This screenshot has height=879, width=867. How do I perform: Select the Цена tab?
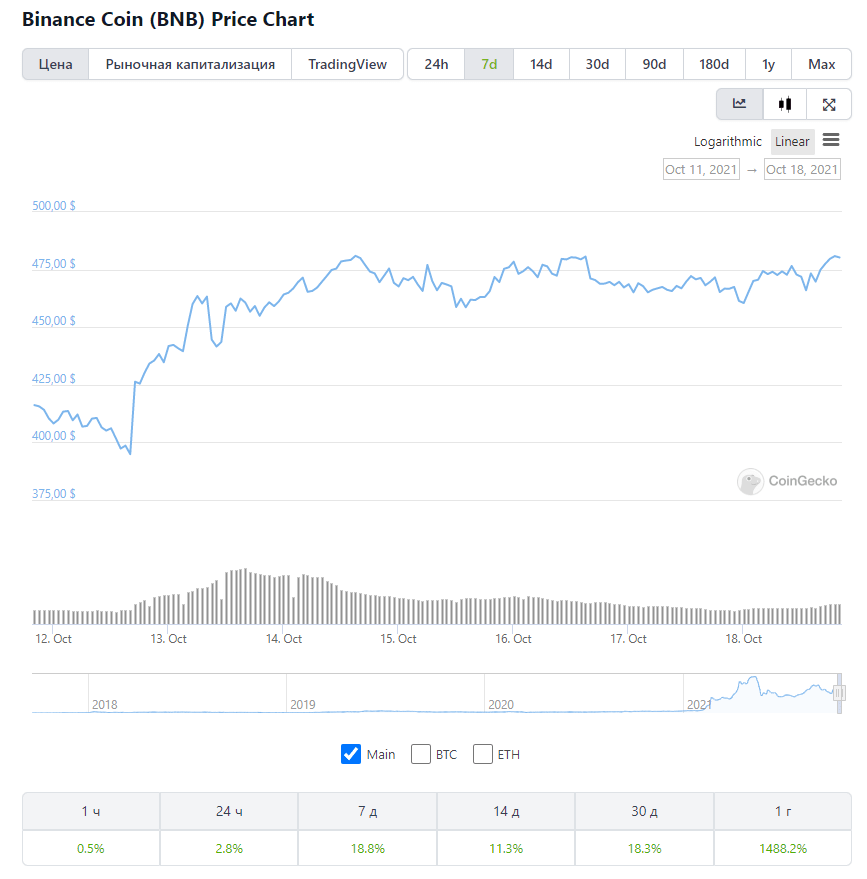[x=55, y=64]
